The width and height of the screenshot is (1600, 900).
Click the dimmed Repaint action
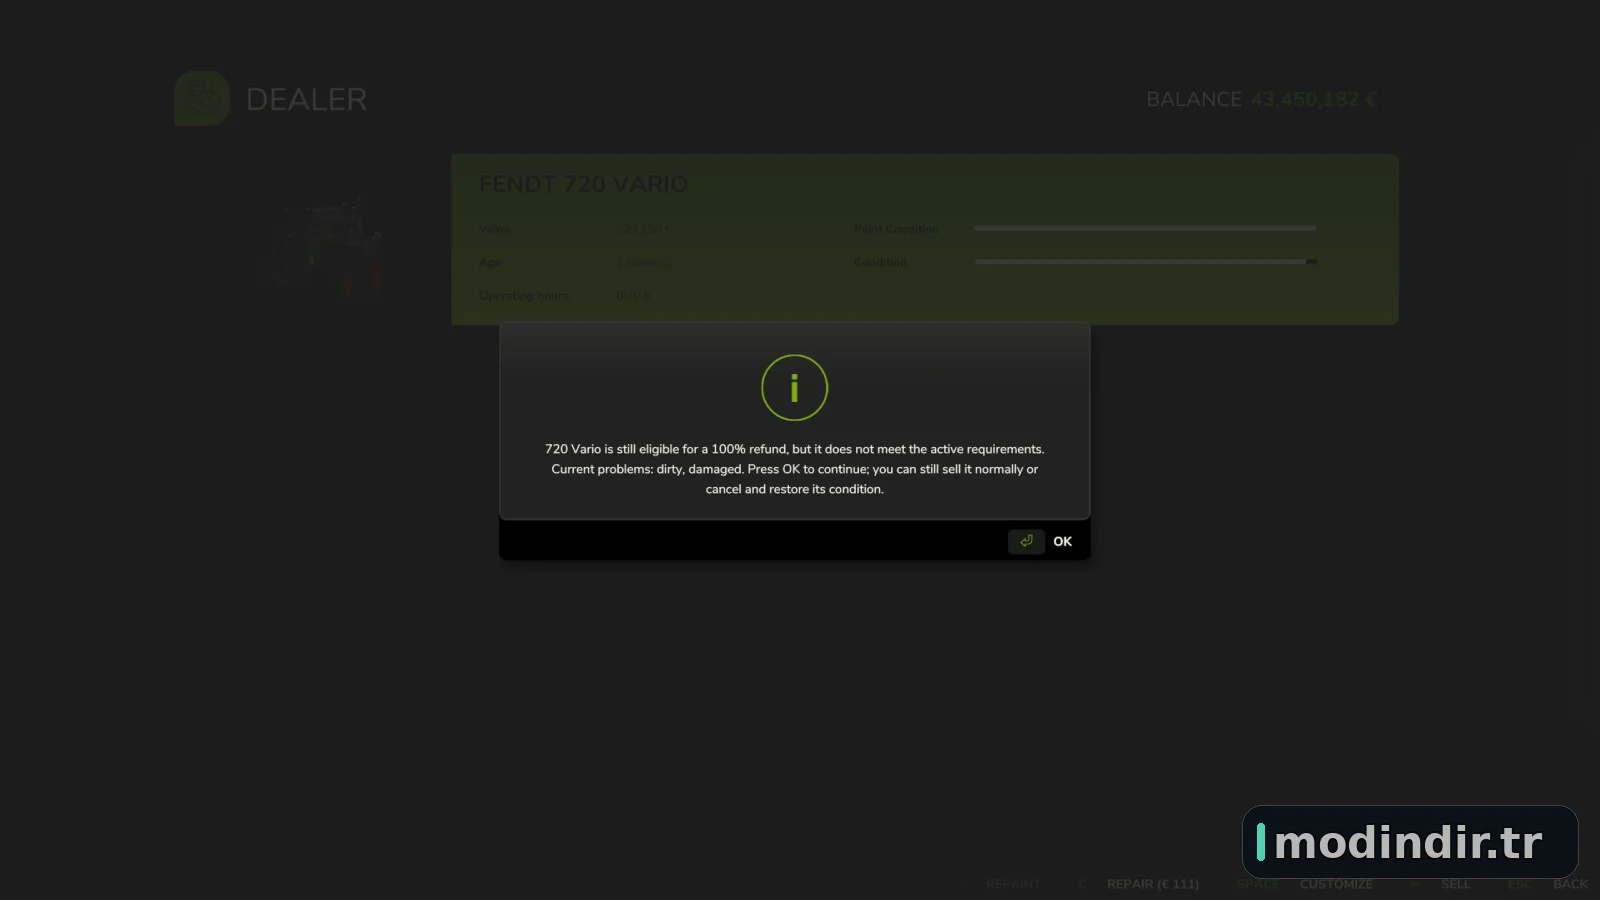point(1013,884)
